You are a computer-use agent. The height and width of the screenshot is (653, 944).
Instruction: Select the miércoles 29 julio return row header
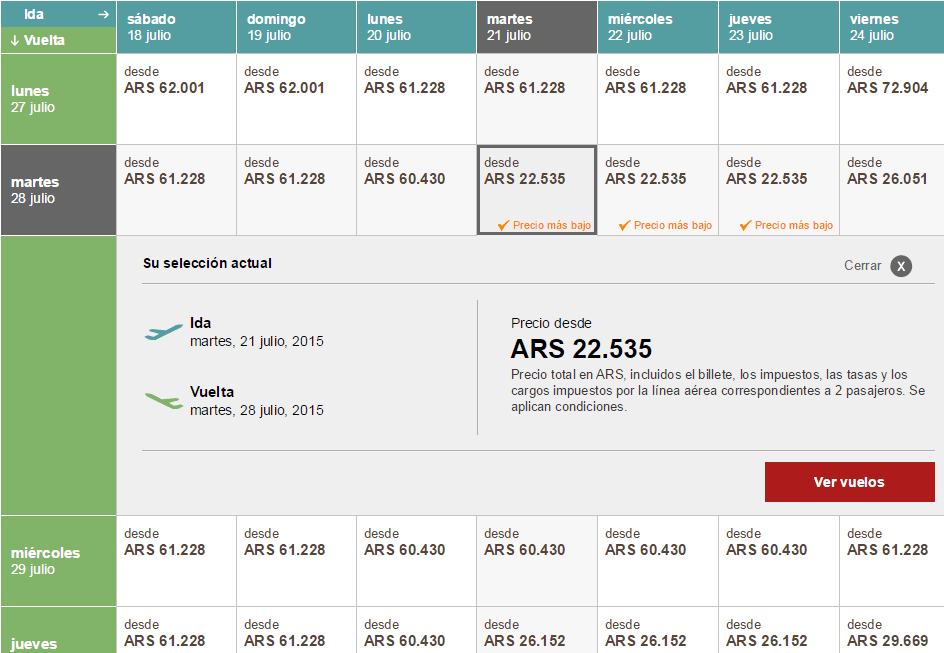coord(58,561)
